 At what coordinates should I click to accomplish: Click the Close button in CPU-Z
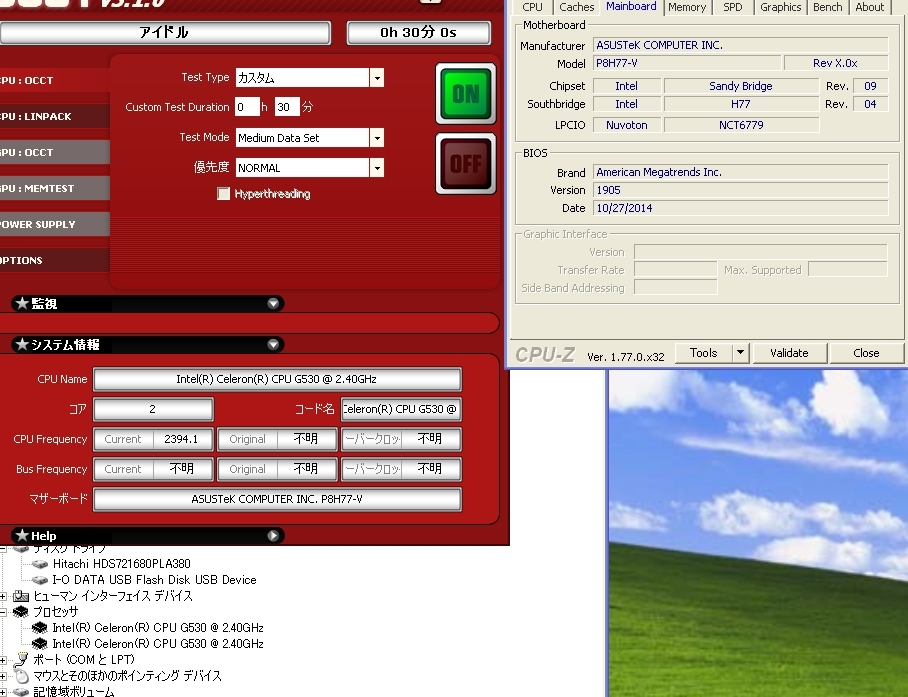click(866, 353)
